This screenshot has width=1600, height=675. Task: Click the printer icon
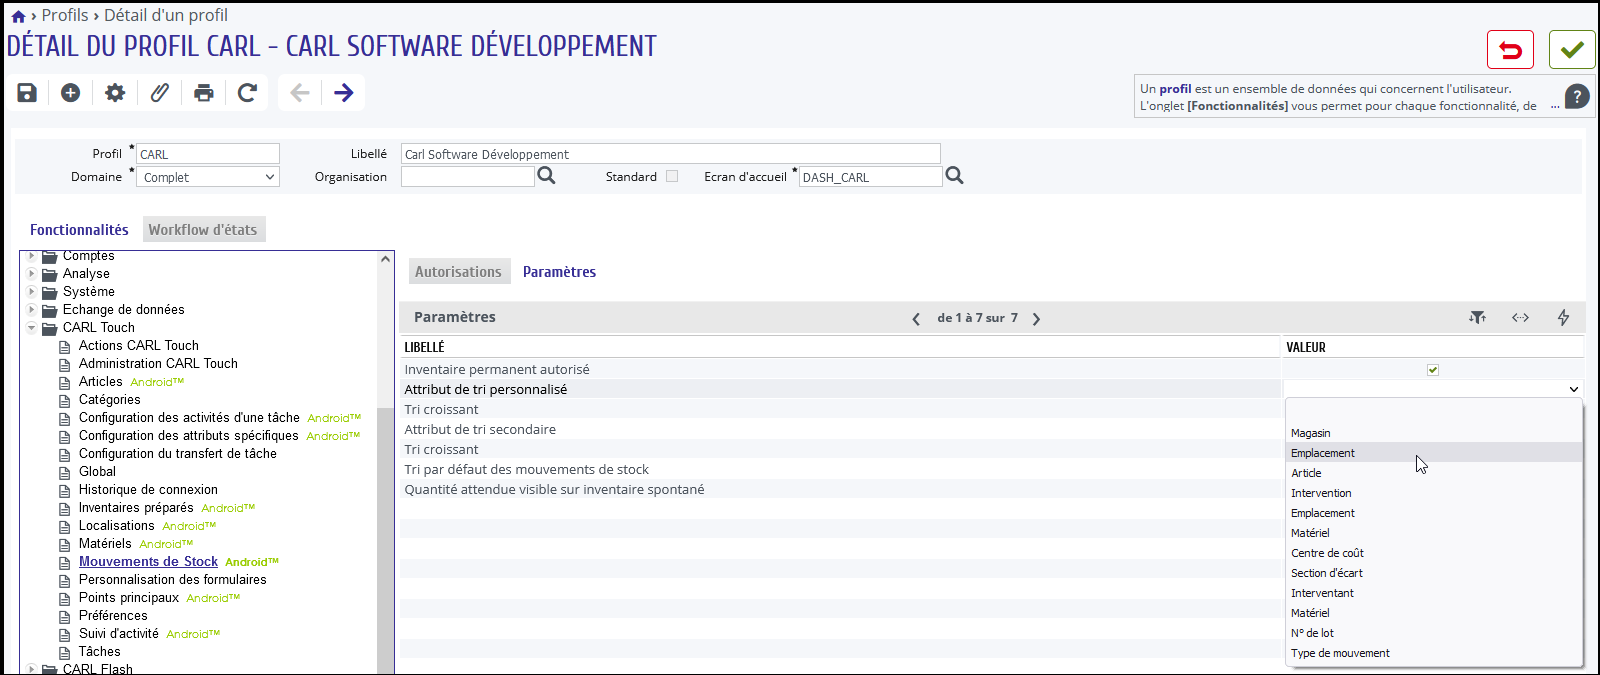click(x=204, y=93)
